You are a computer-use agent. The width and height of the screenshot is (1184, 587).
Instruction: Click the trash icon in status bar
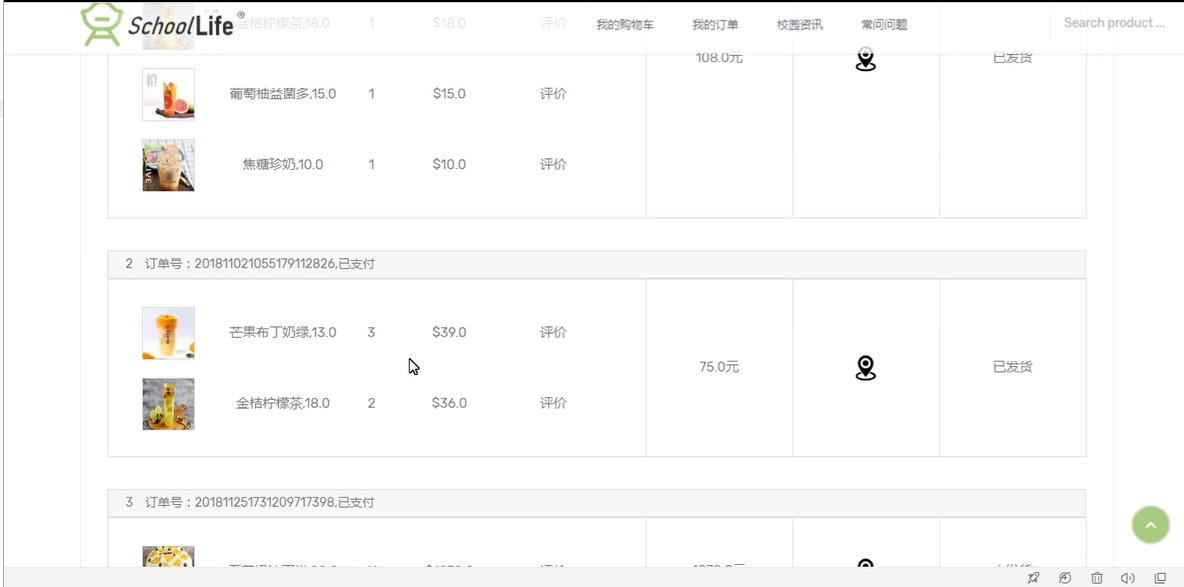(x=1097, y=578)
